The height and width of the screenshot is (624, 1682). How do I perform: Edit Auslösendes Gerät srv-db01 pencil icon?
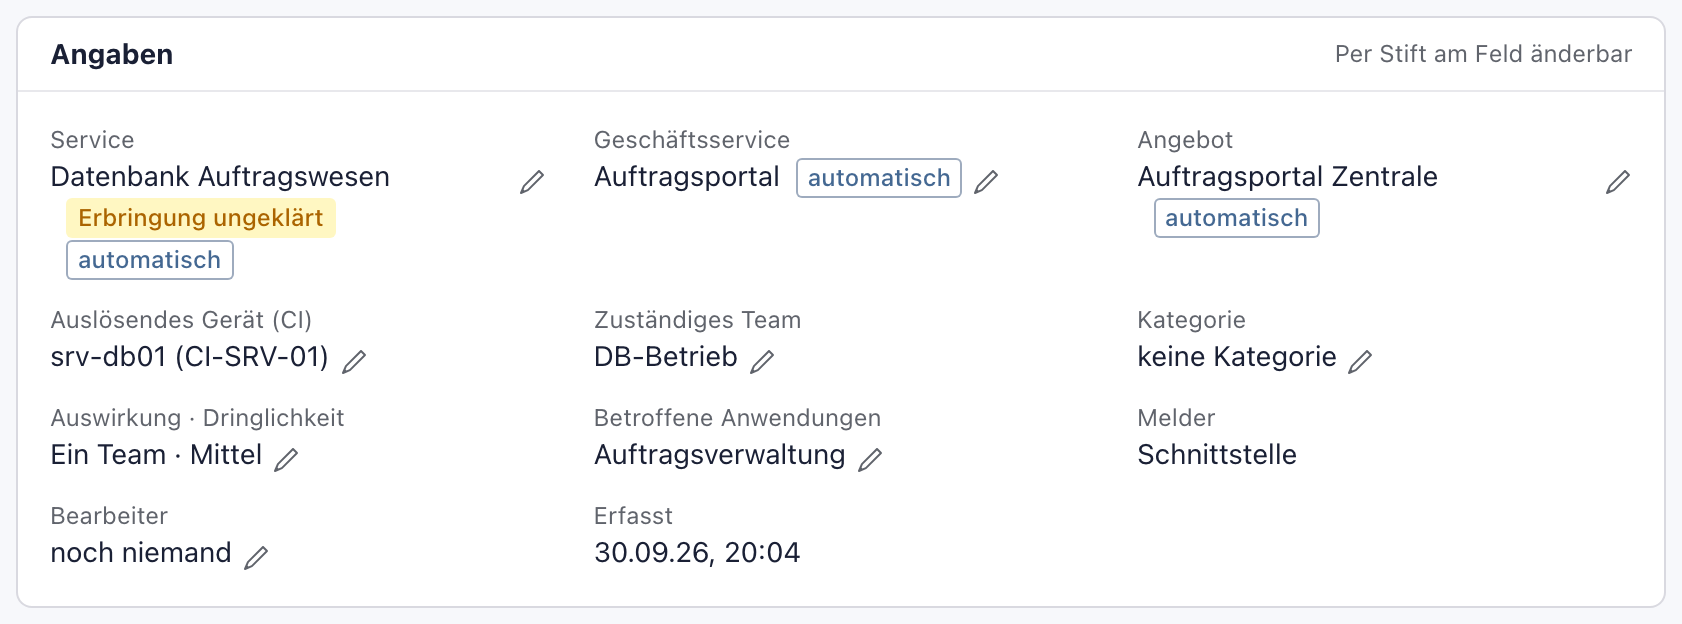click(354, 361)
